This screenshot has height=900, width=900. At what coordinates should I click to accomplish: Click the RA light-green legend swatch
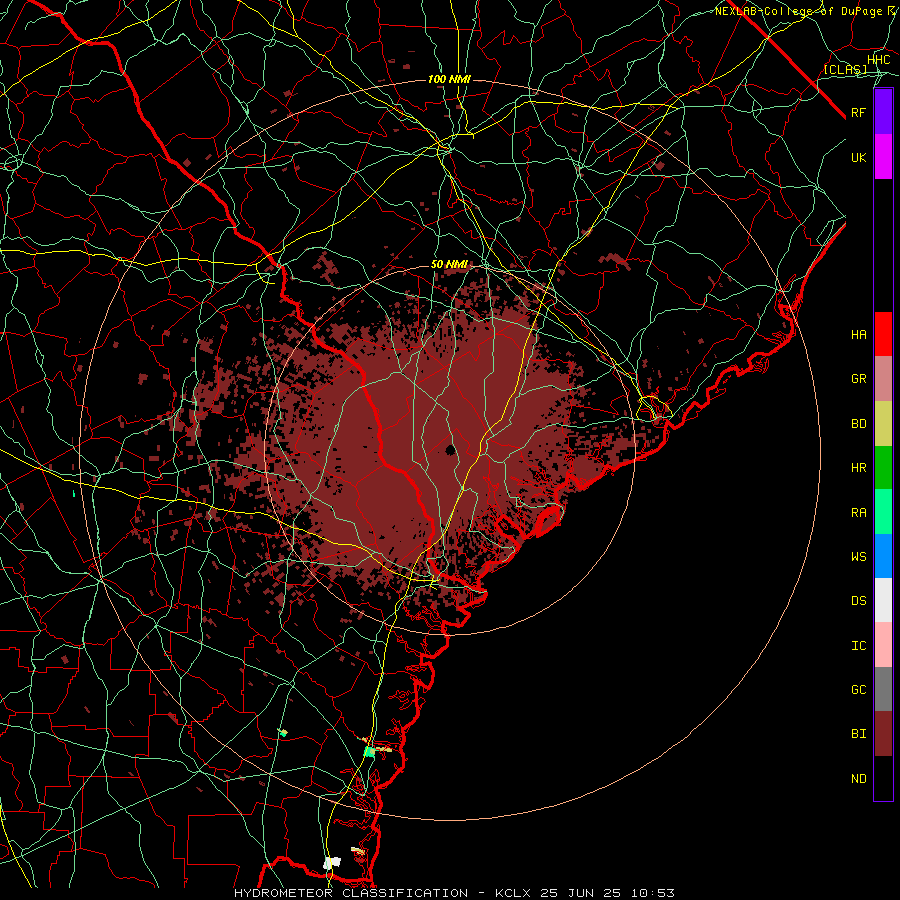[x=883, y=512]
